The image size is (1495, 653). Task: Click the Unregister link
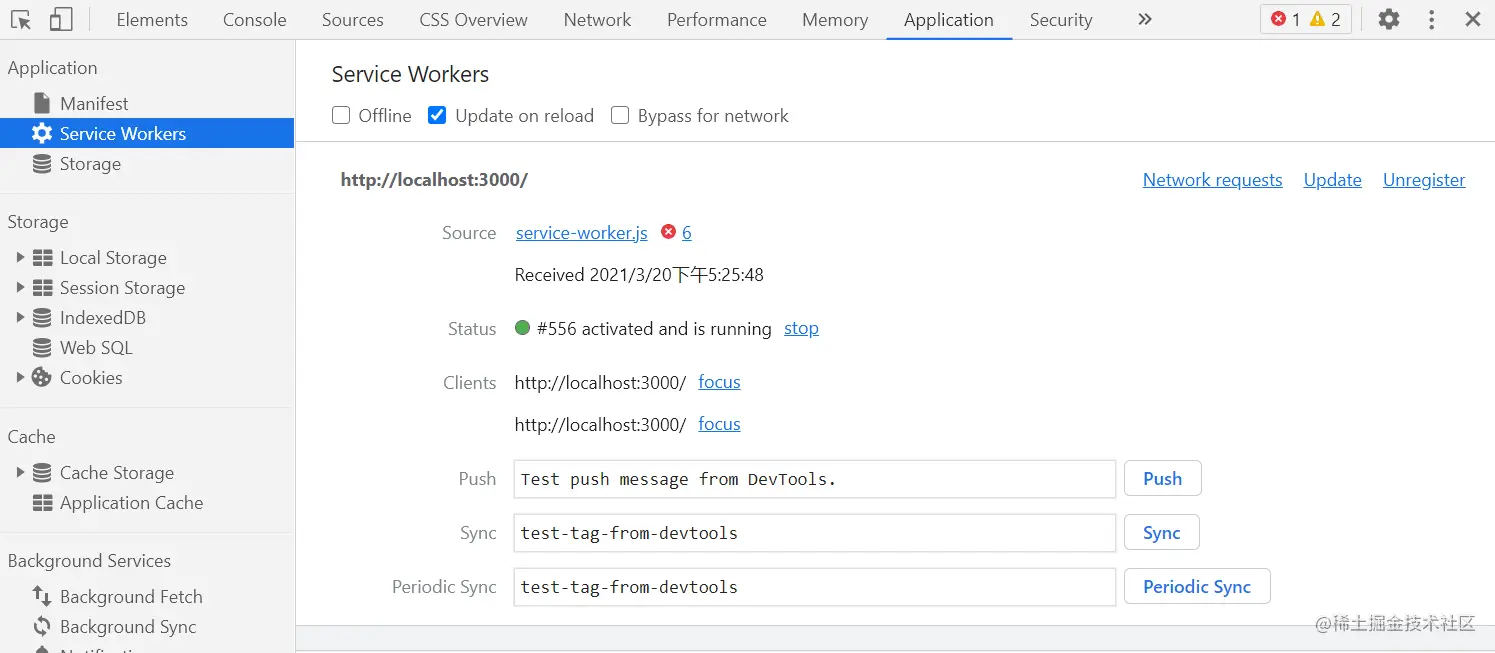pyautogui.click(x=1423, y=180)
